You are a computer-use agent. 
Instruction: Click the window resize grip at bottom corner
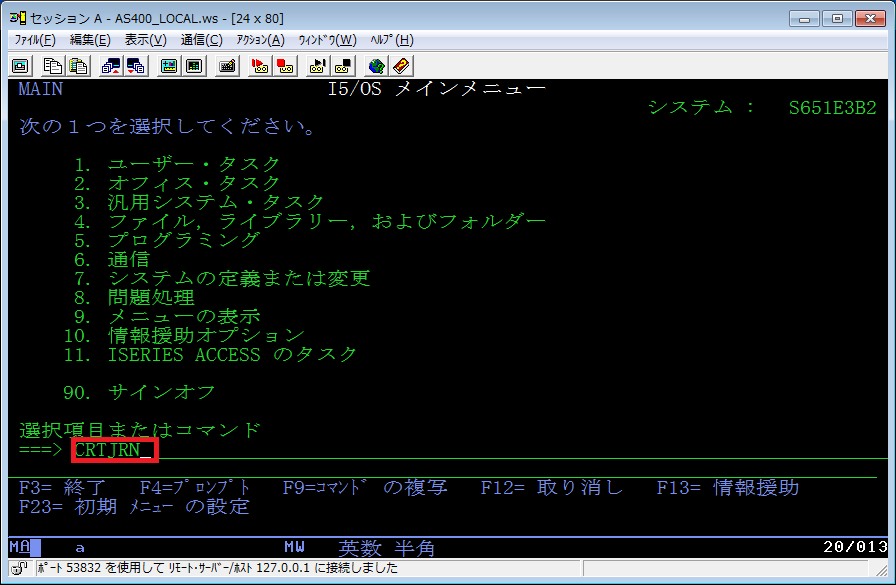881,569
